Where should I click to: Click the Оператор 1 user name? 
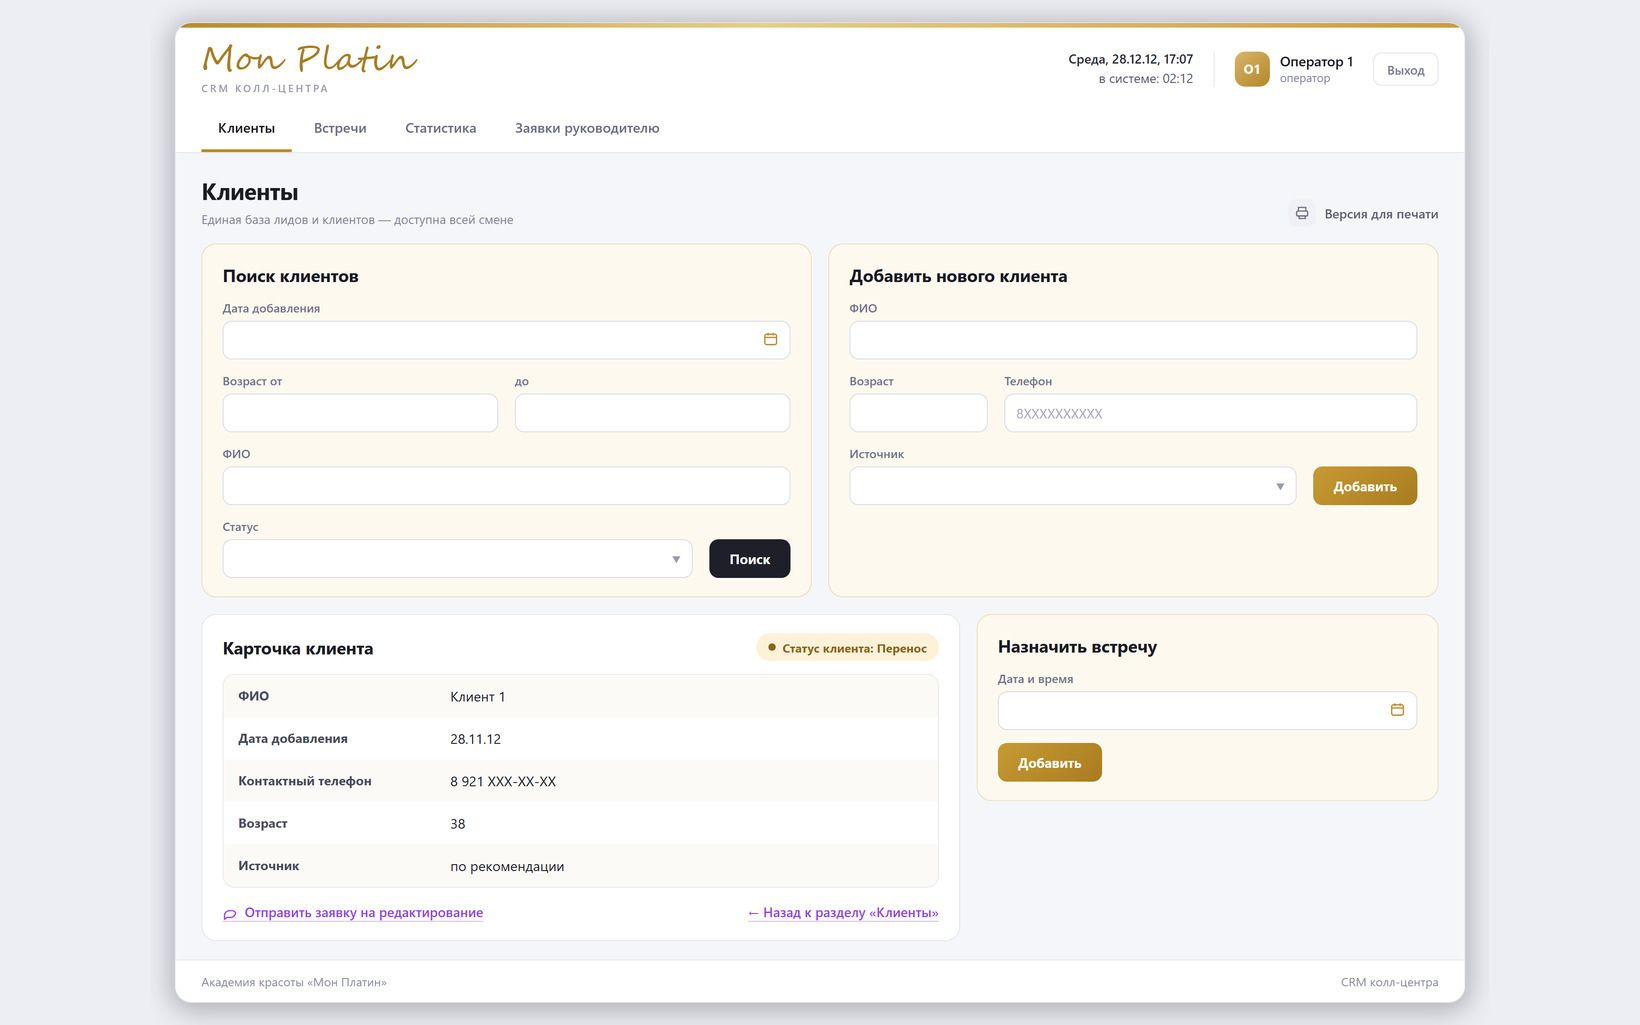click(1316, 62)
